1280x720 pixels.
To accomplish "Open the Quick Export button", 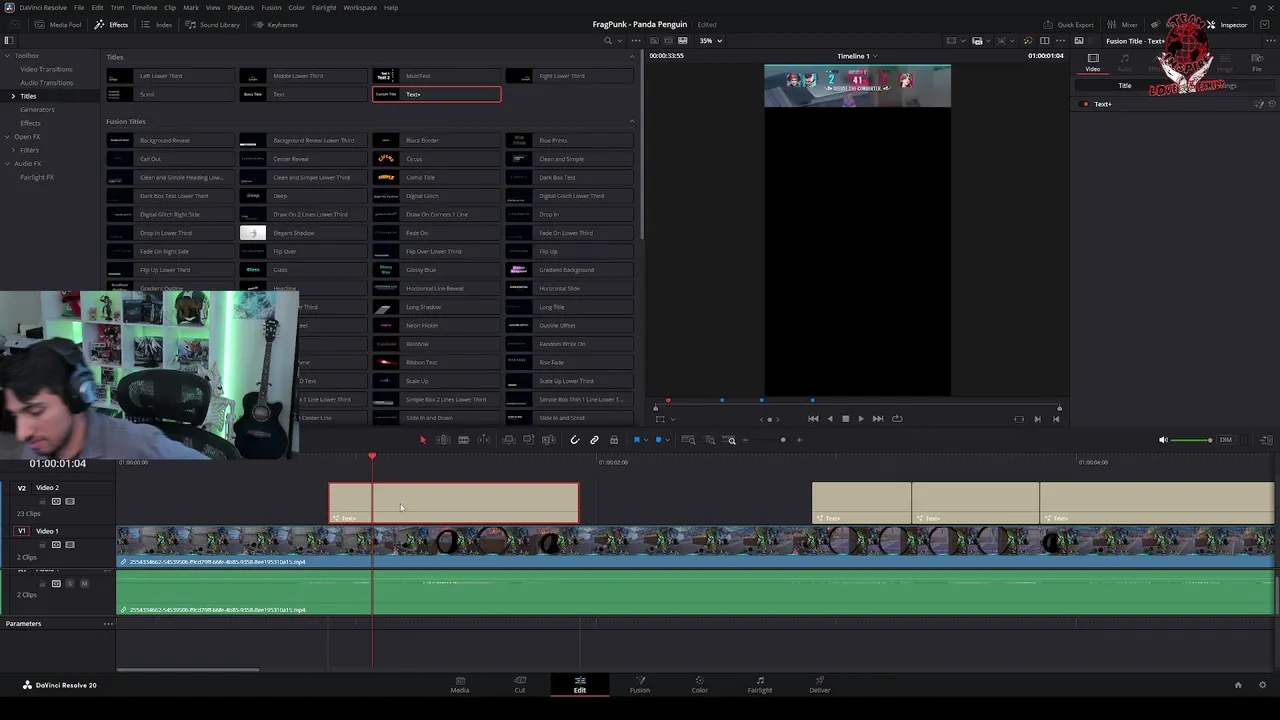I will 1069,25.
